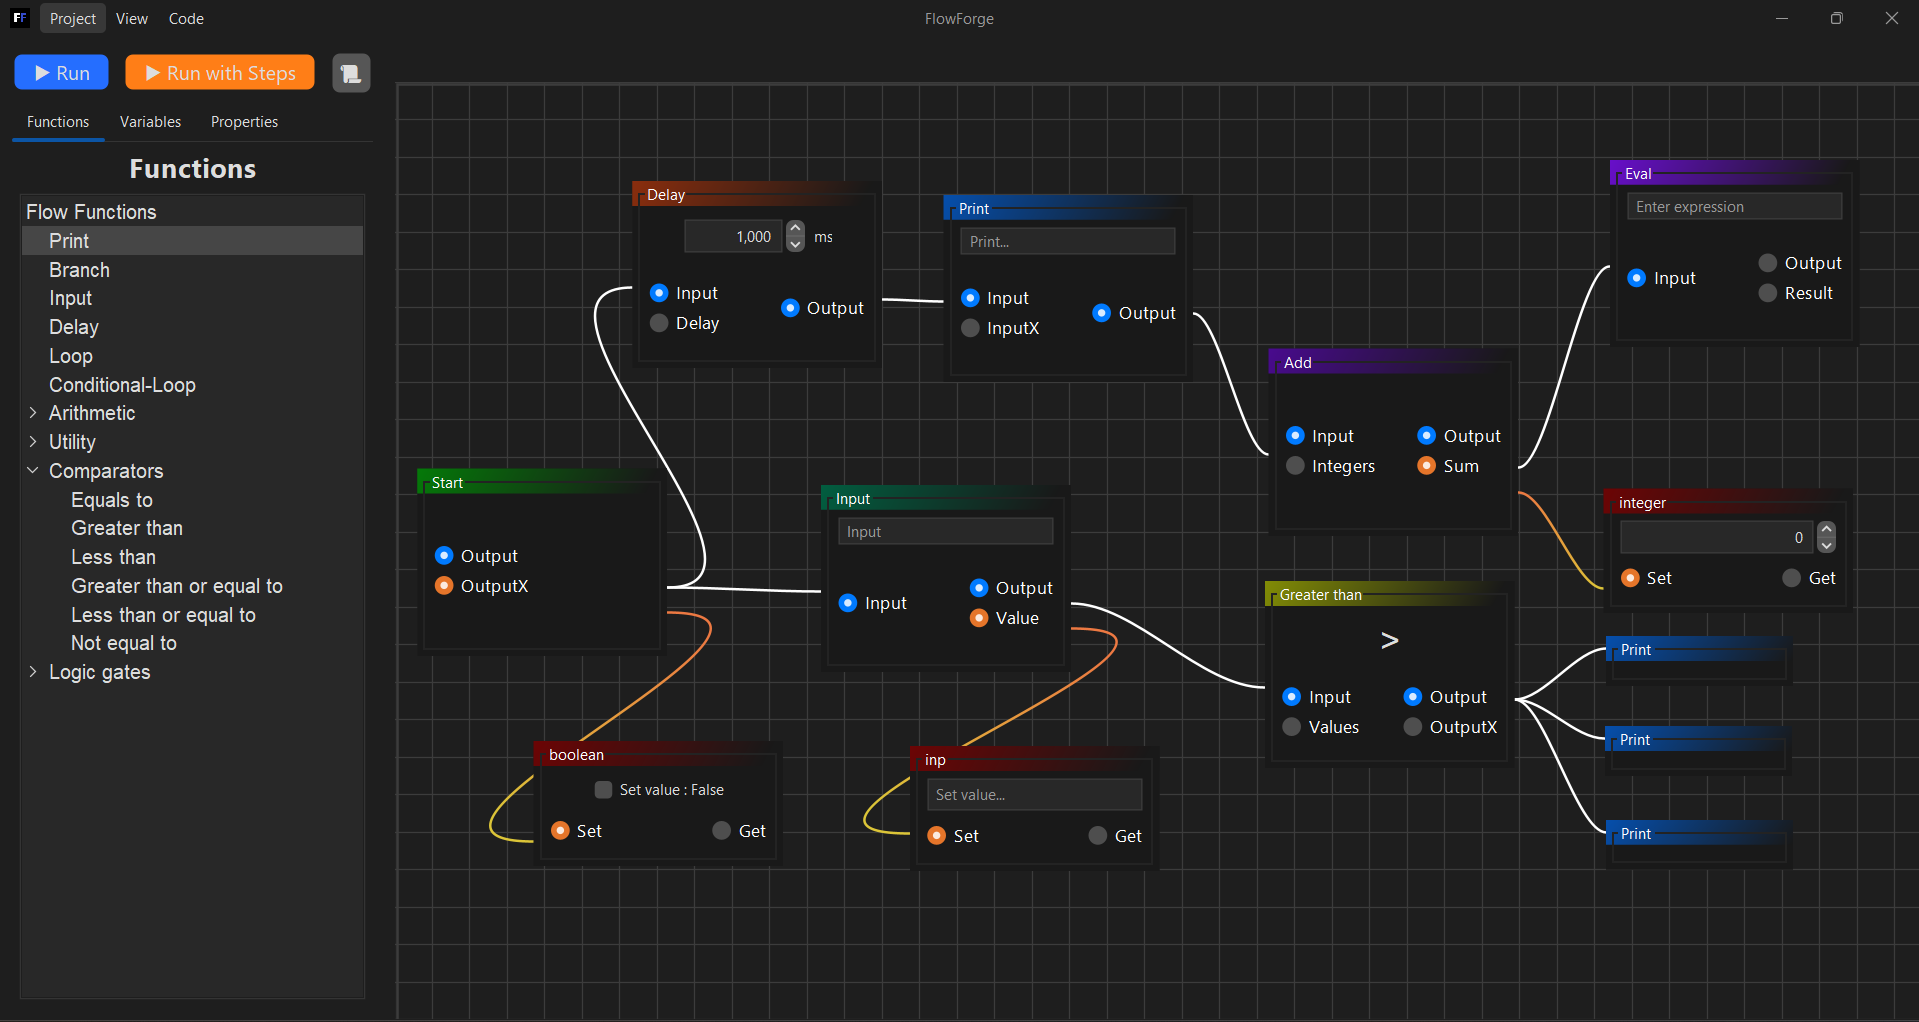Click the Delay node 1,000 ms field
Image resolution: width=1919 pixels, height=1022 pixels.
733,237
